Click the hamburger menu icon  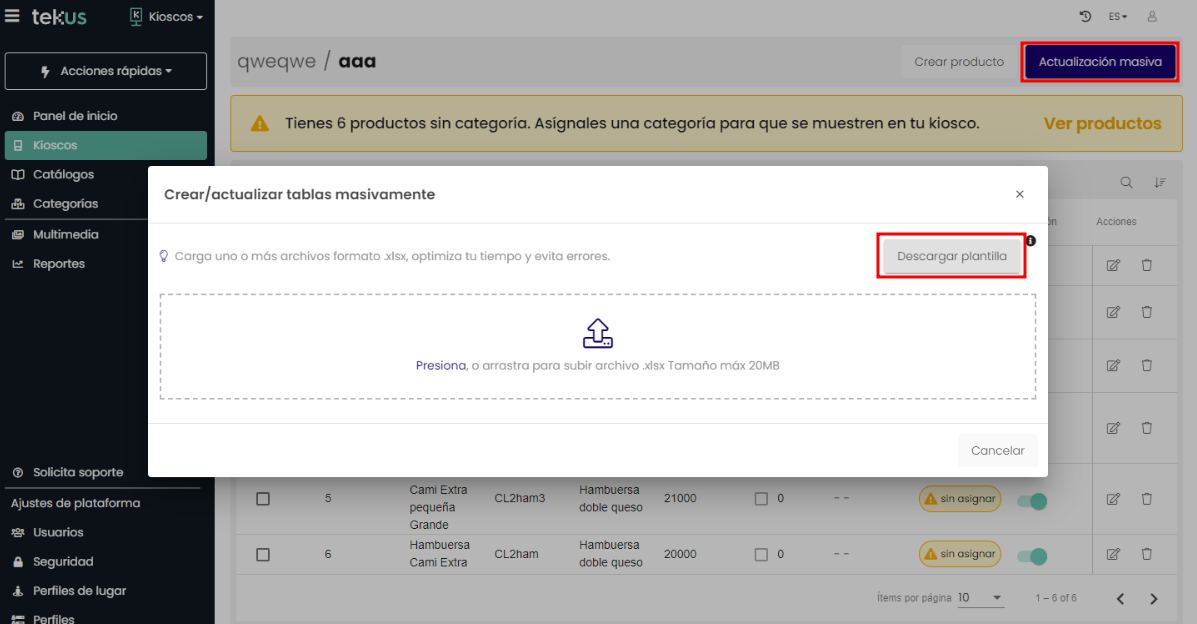coord(13,17)
